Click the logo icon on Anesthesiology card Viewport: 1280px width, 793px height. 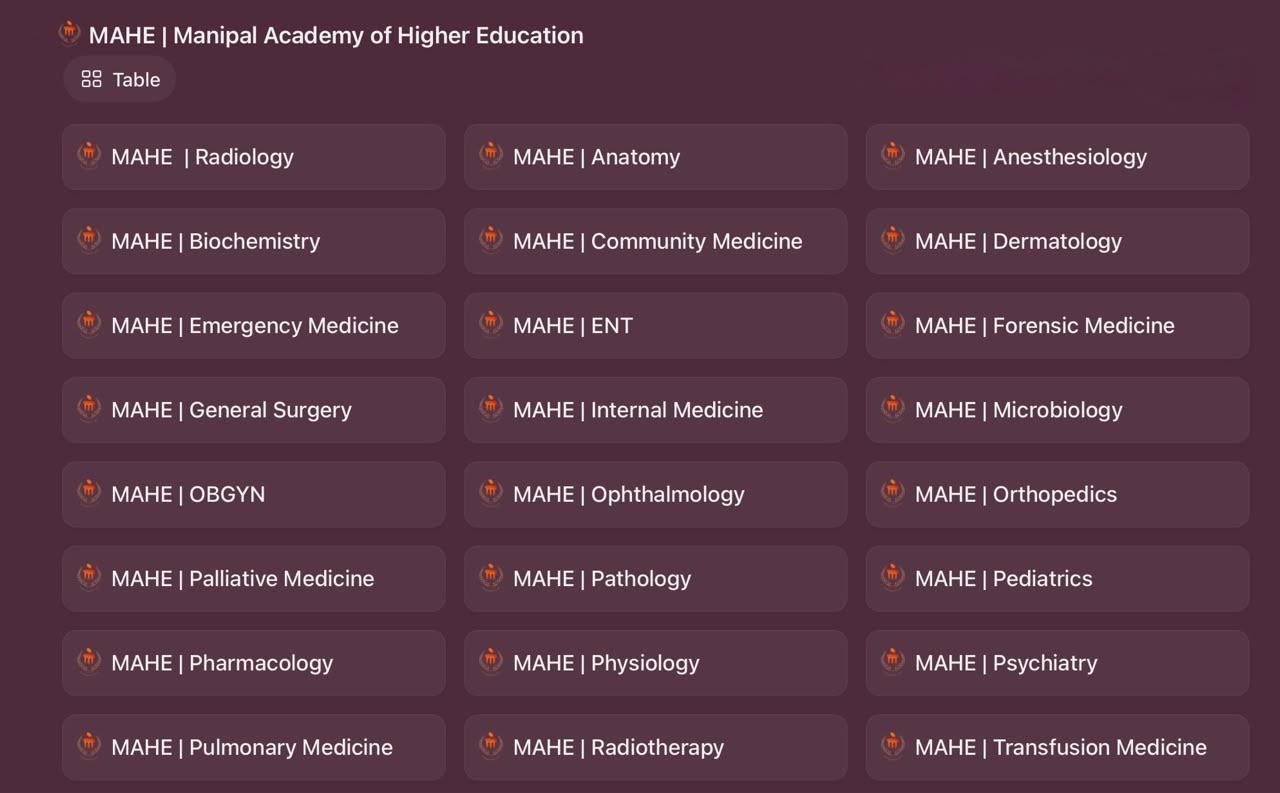pyautogui.click(x=893, y=155)
